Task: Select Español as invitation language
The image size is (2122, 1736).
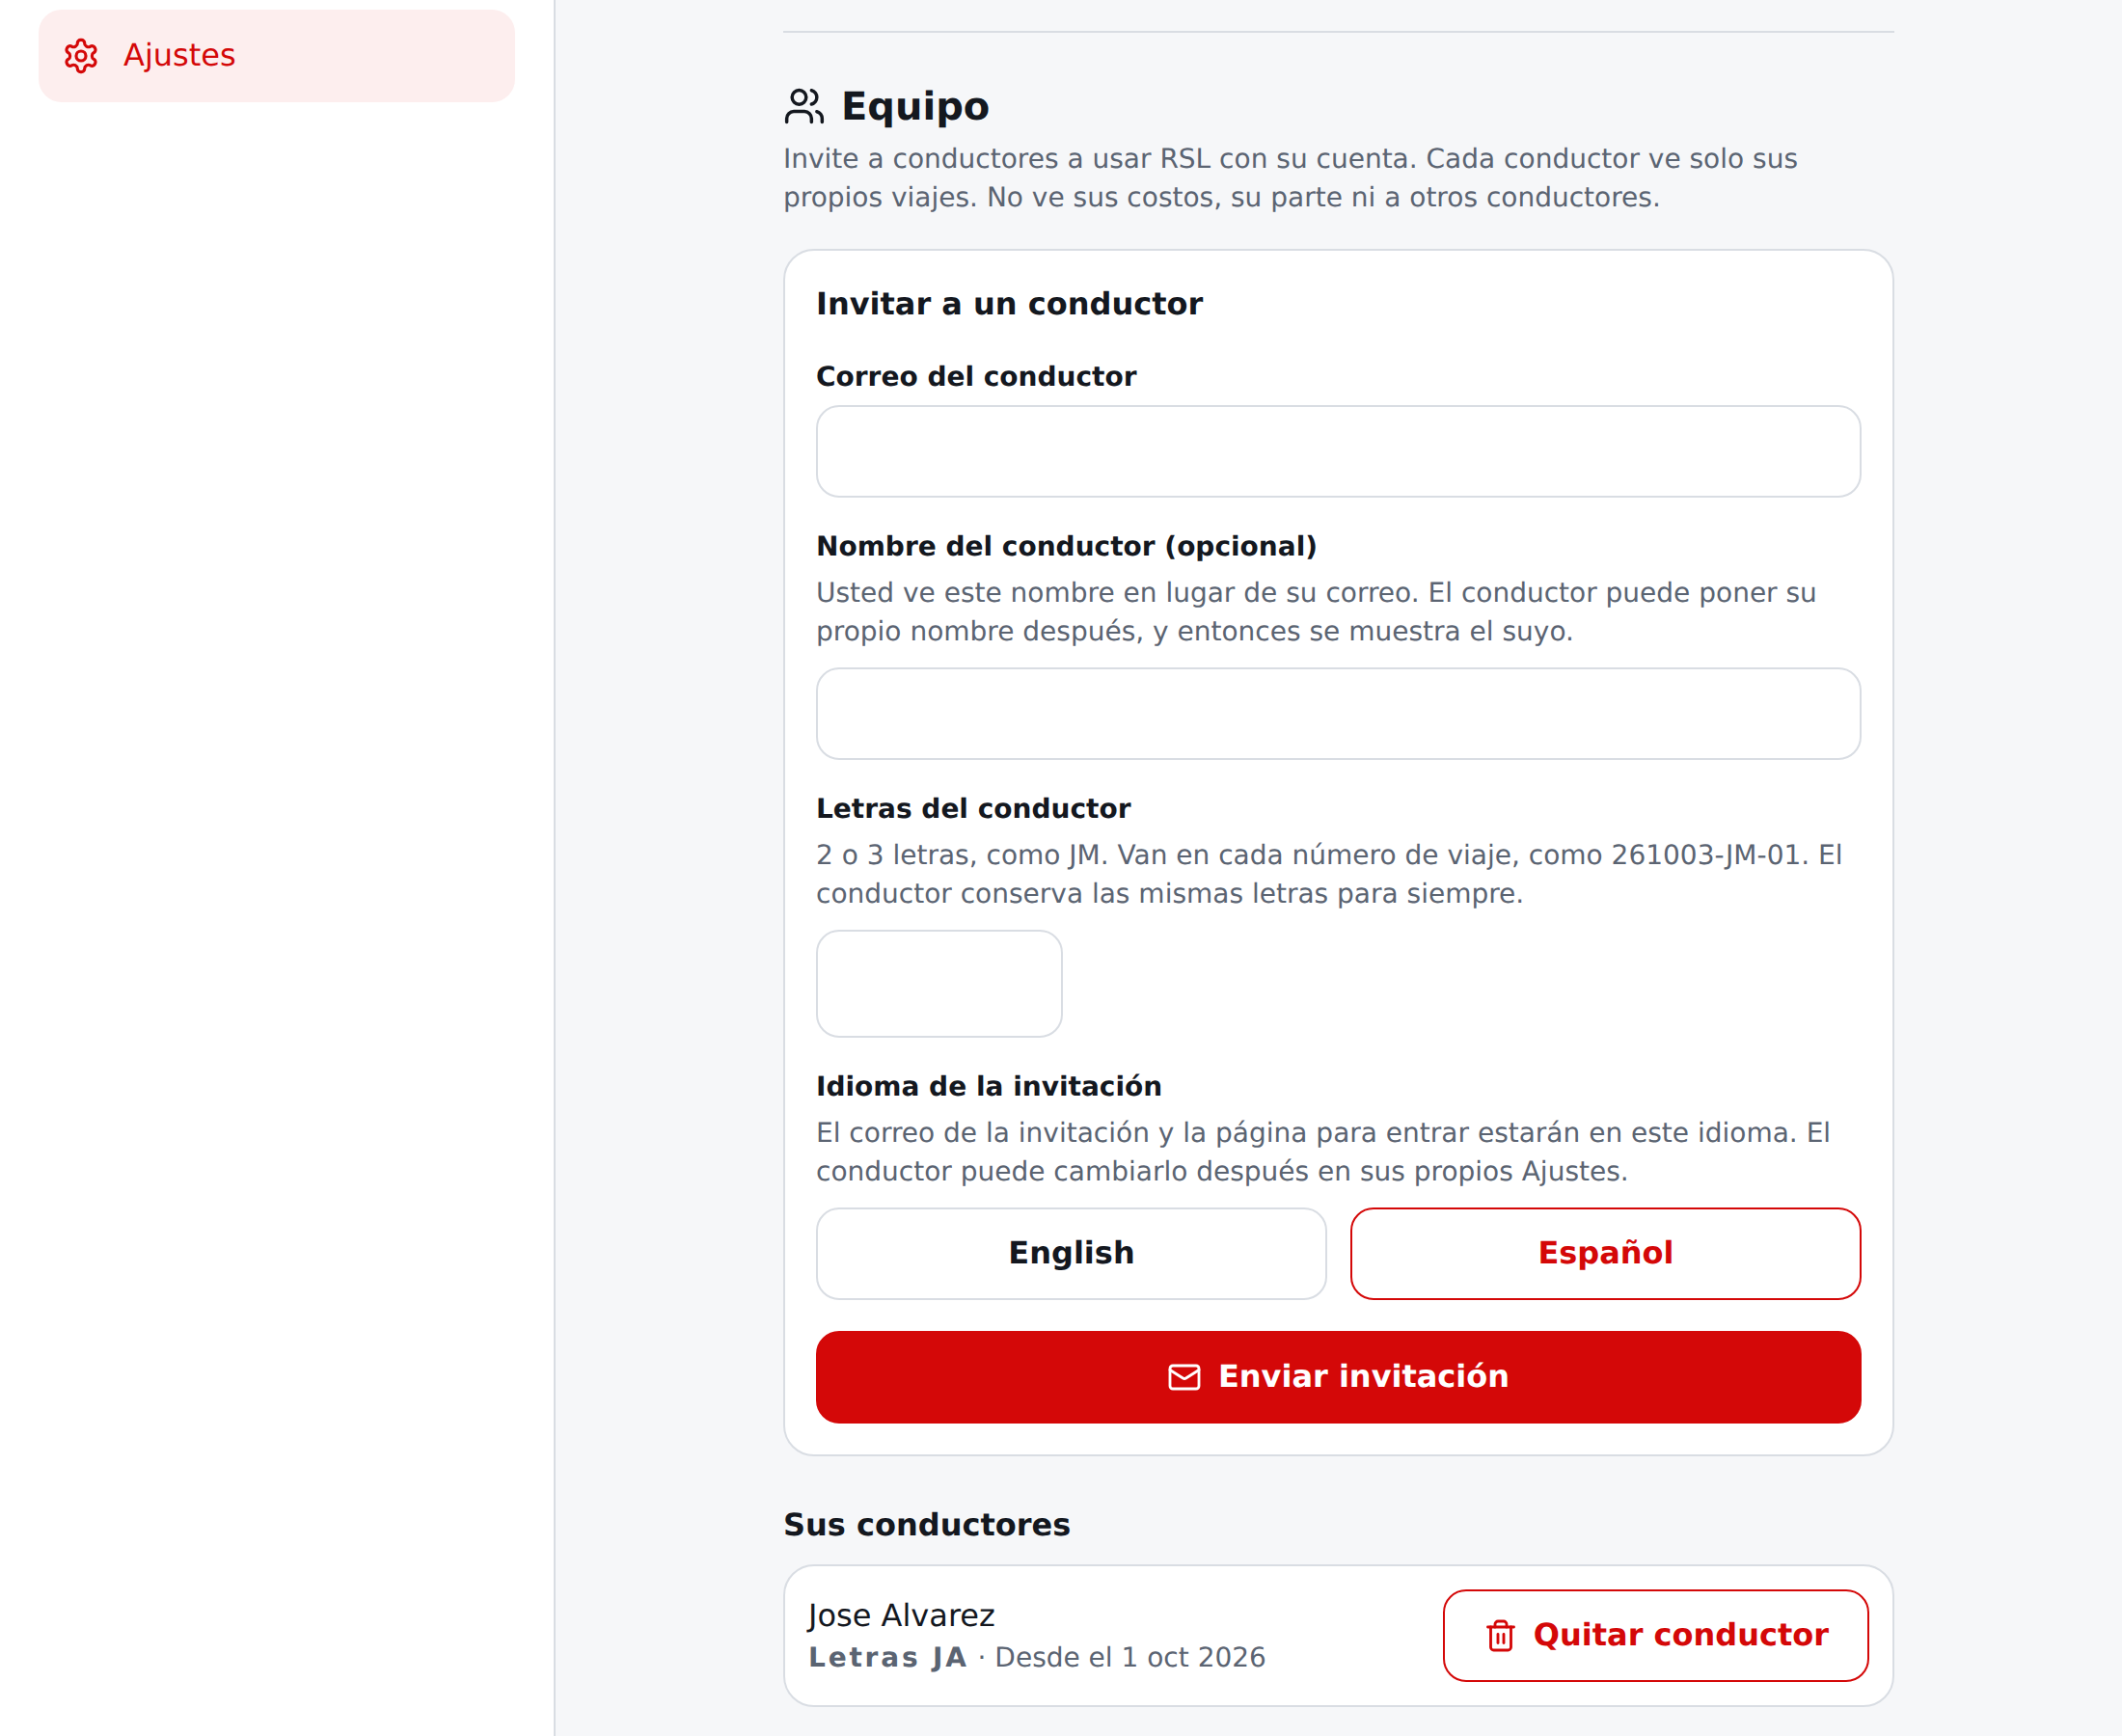Action: (1605, 1254)
